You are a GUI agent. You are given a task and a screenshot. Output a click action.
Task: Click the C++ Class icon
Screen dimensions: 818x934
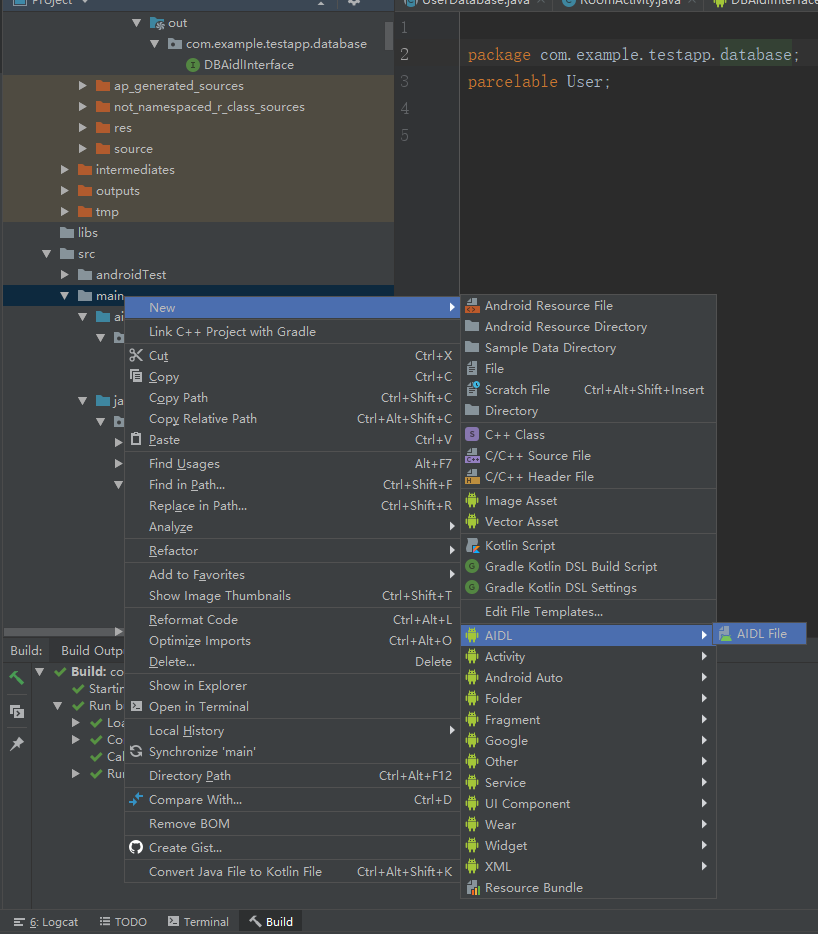pos(472,435)
